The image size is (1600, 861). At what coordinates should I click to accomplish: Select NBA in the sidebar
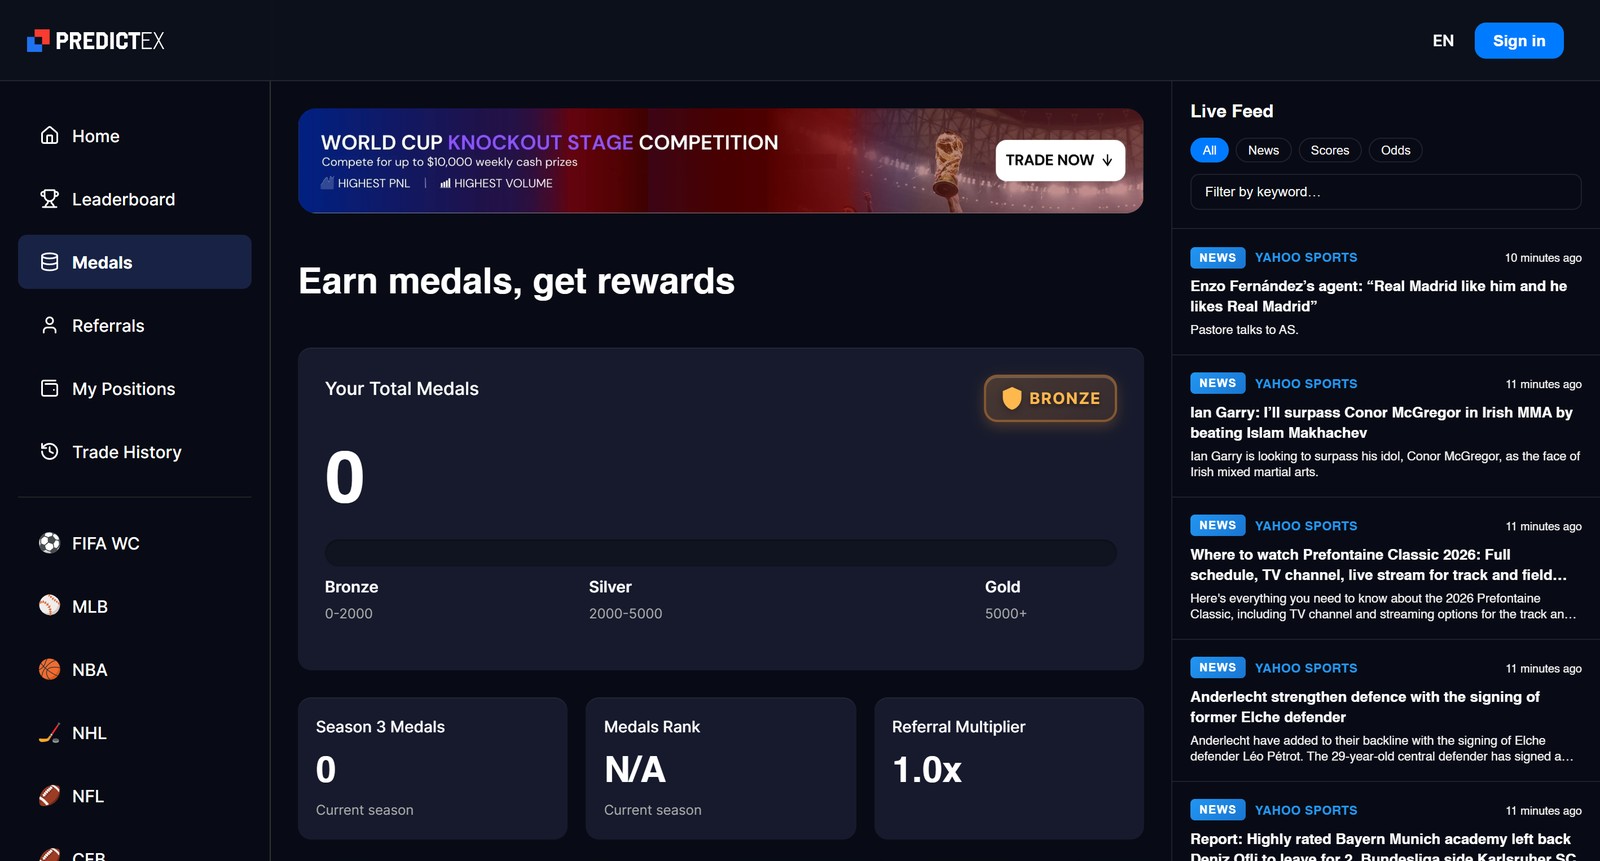pyautogui.click(x=134, y=669)
